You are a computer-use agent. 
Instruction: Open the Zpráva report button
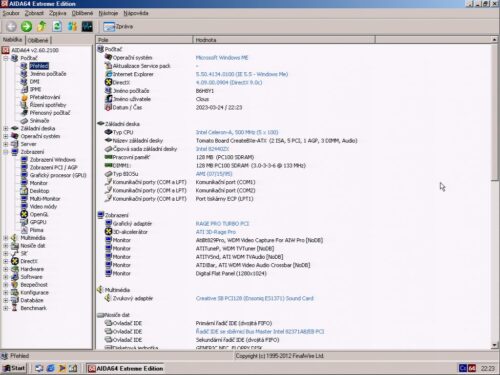118,26
